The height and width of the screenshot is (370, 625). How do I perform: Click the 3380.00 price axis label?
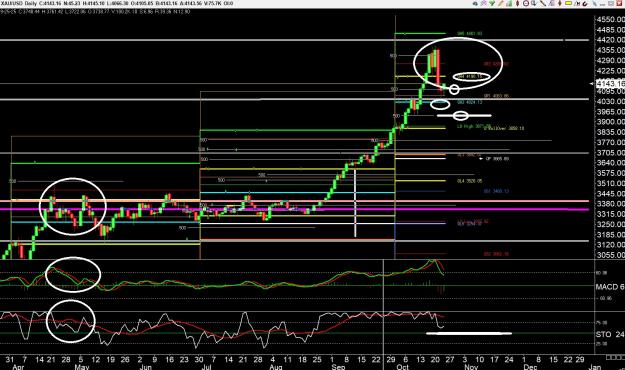[x=610, y=204]
